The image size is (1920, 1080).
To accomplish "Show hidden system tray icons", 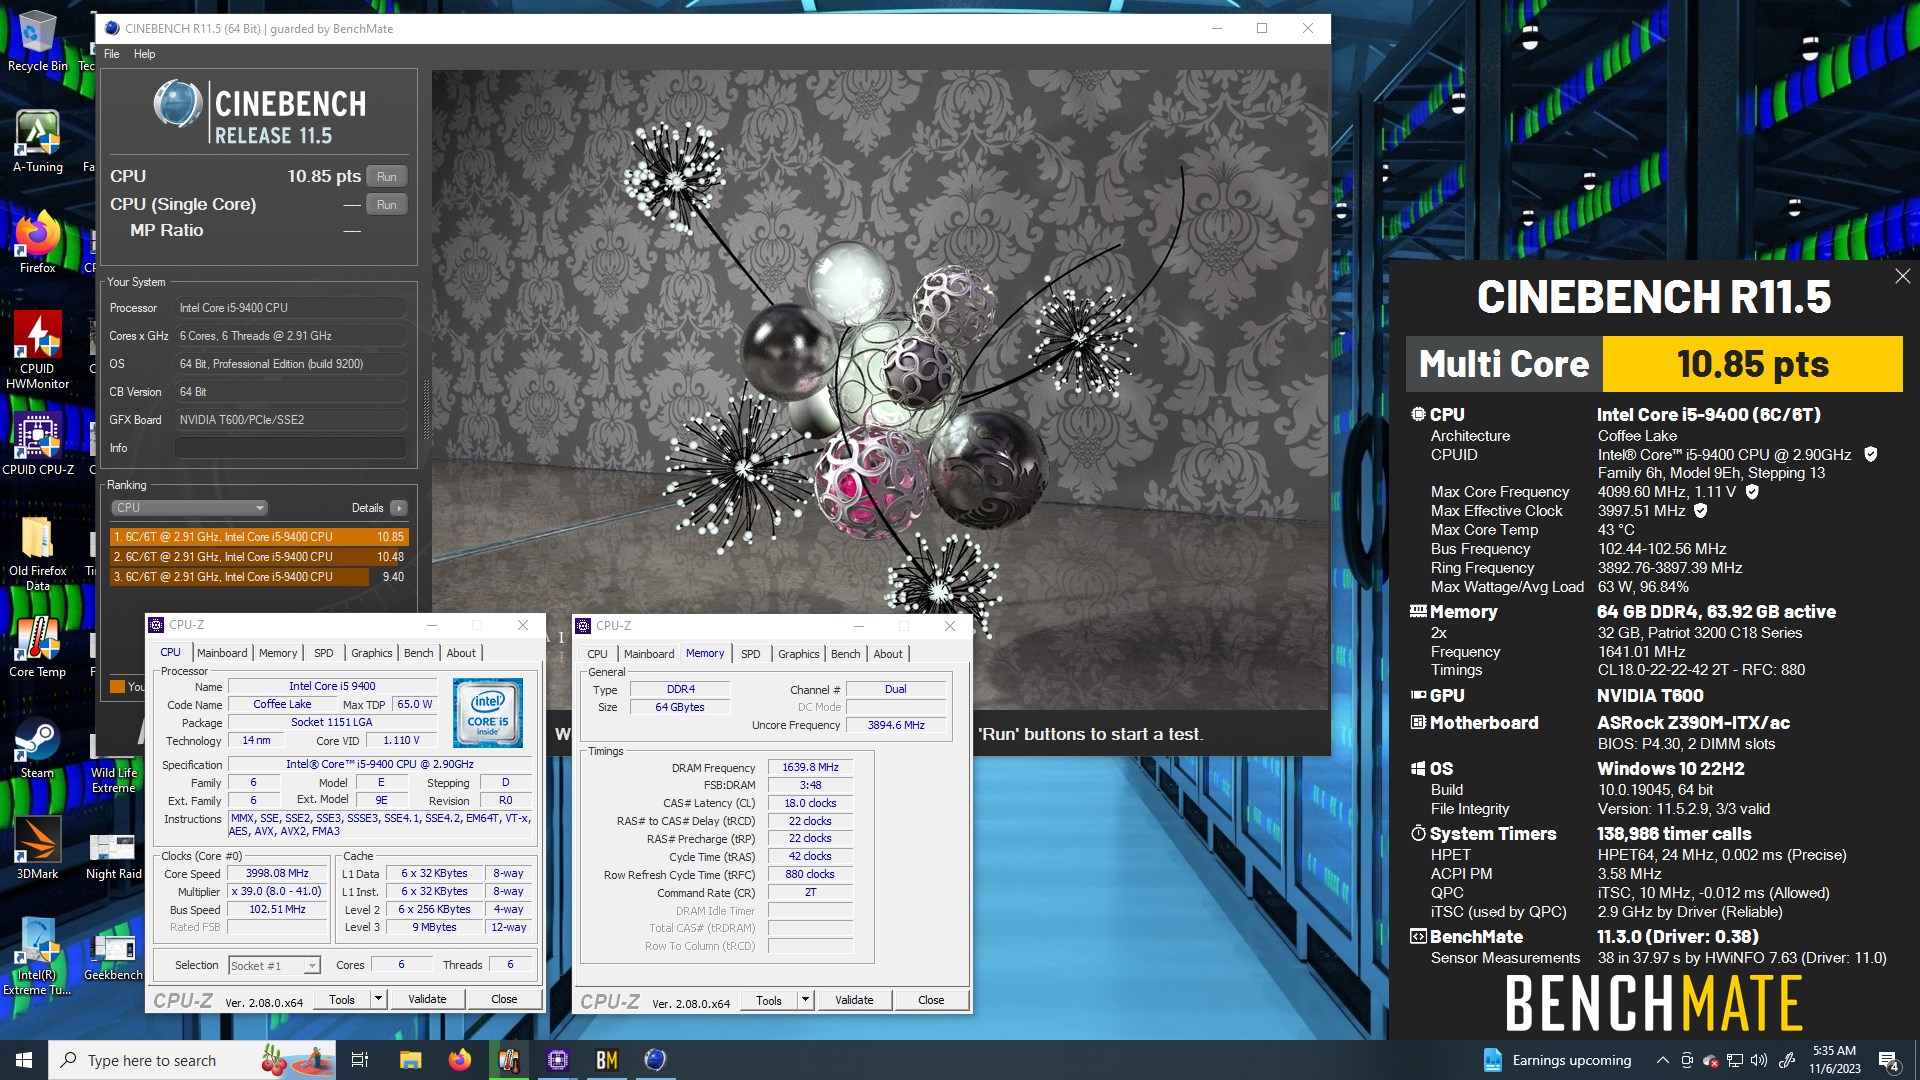I will [x=1662, y=1060].
